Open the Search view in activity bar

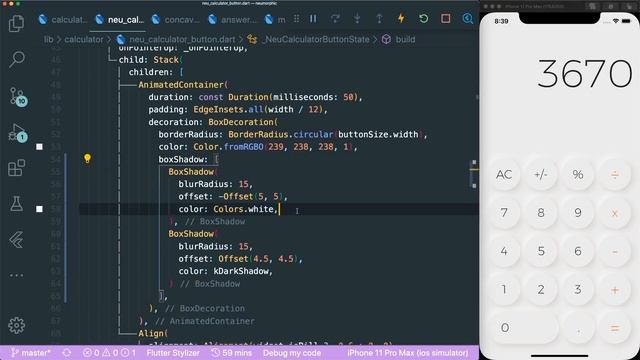[16, 59]
